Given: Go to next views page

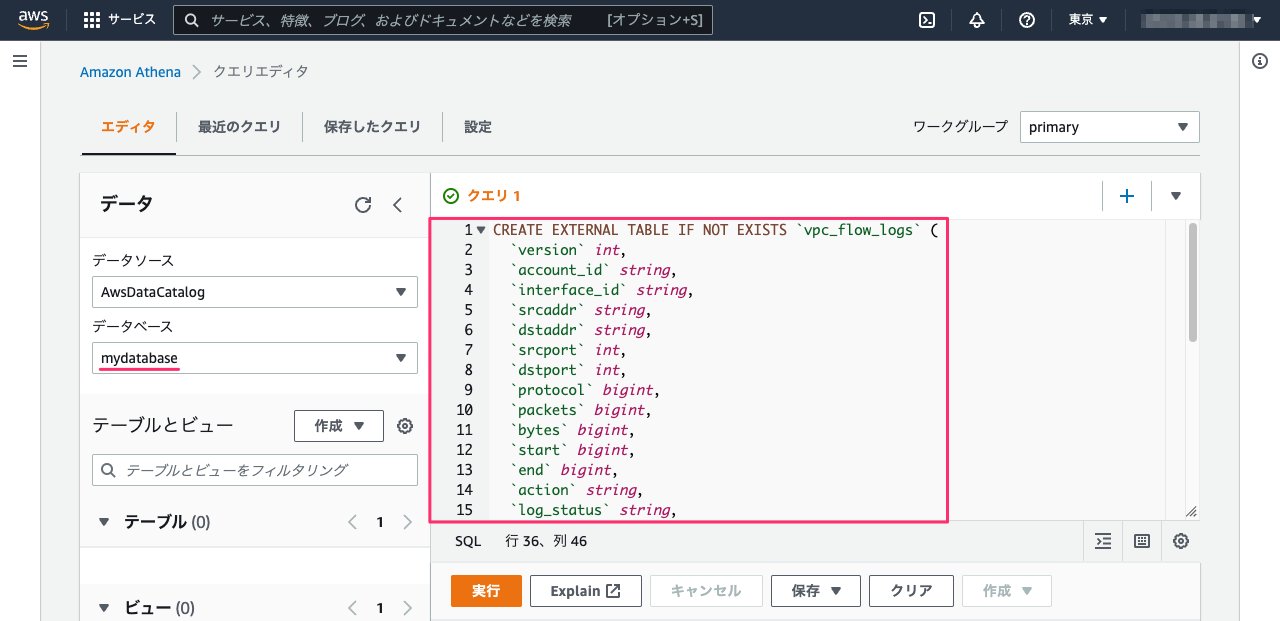Looking at the screenshot, I should tap(407, 608).
